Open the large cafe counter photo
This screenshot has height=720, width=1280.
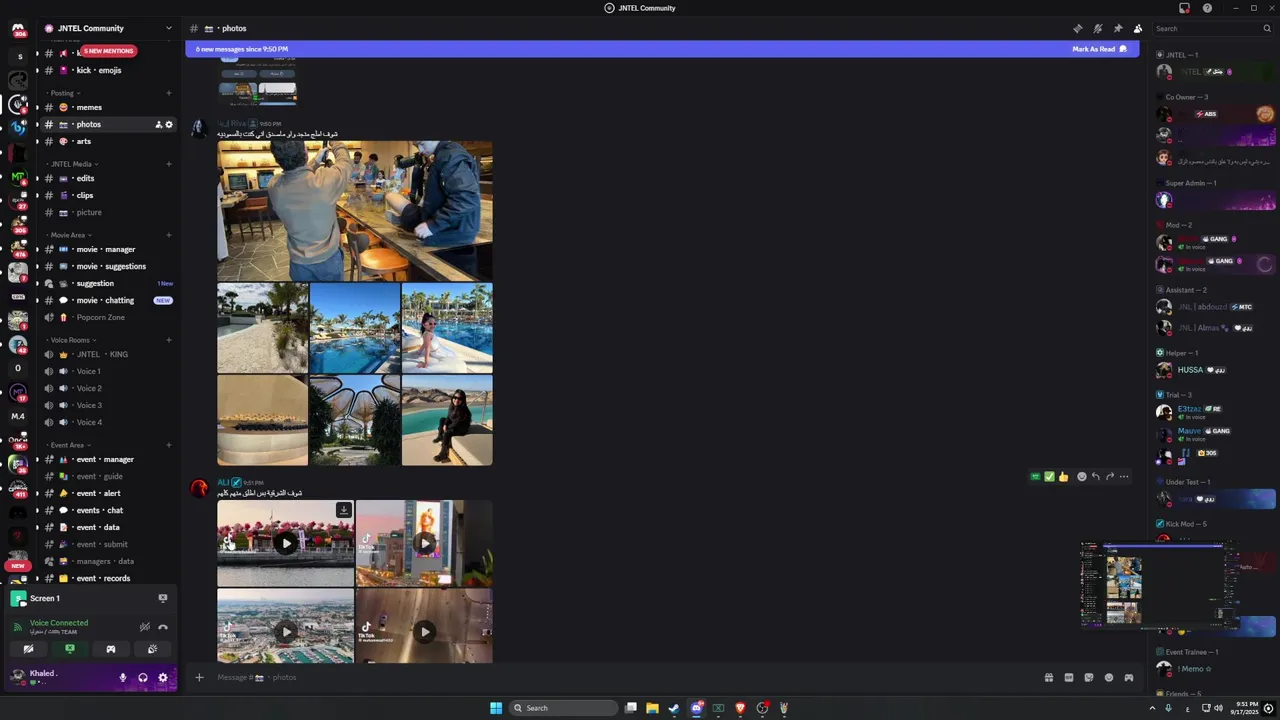click(355, 211)
